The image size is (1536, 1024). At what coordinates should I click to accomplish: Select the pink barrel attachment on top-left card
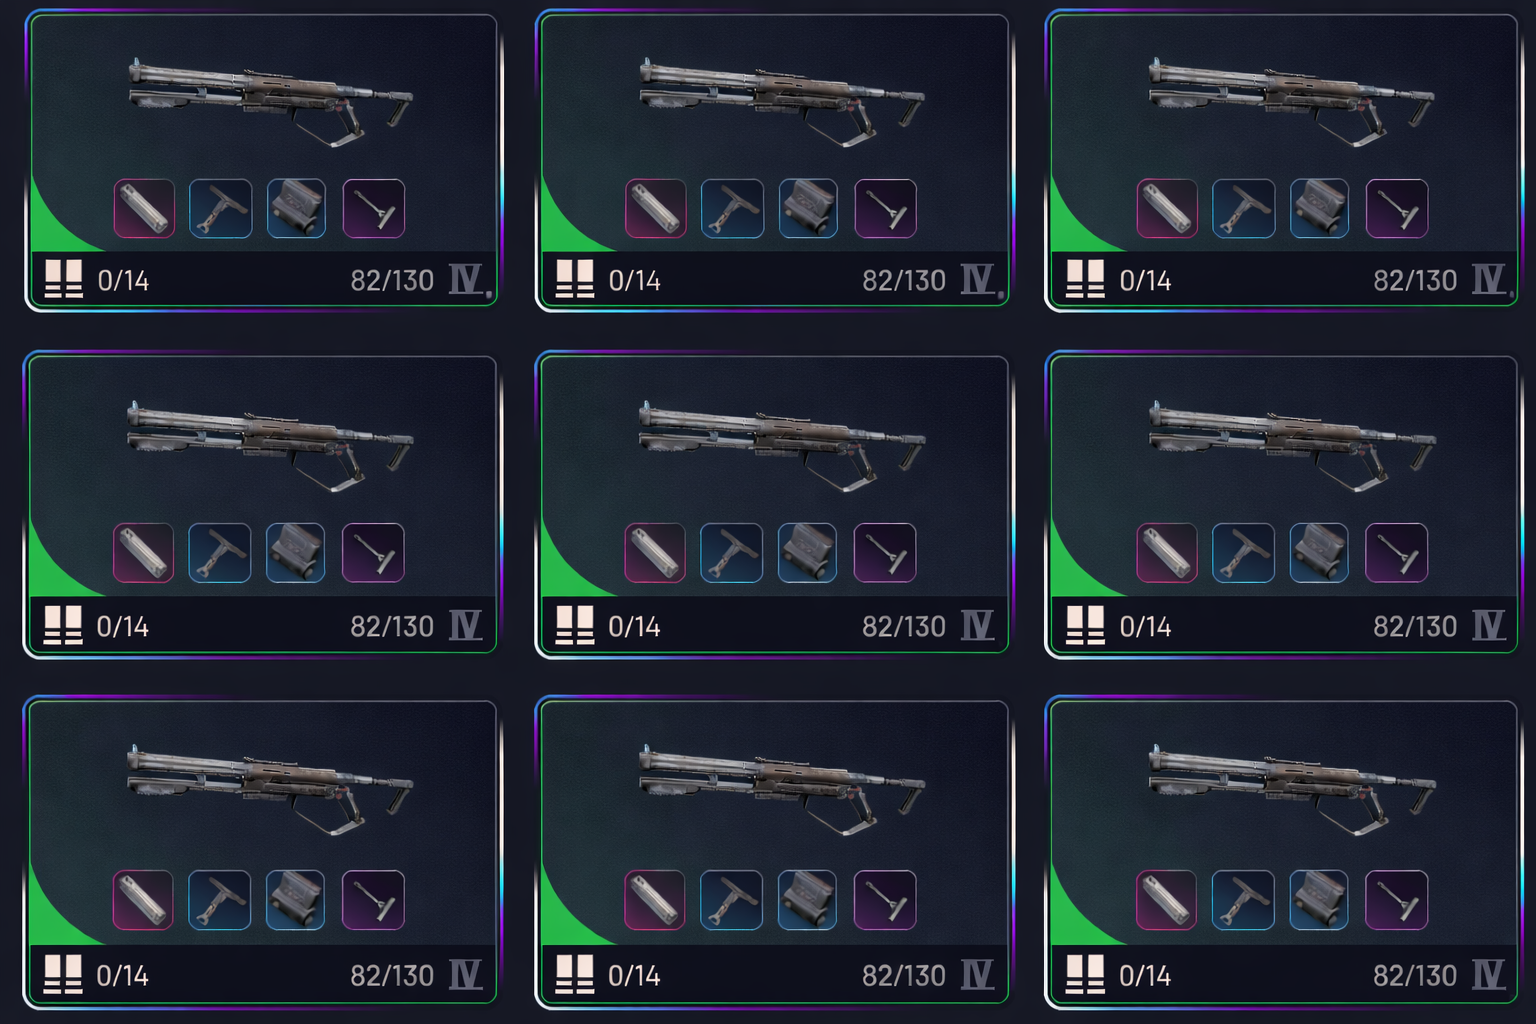click(x=144, y=208)
